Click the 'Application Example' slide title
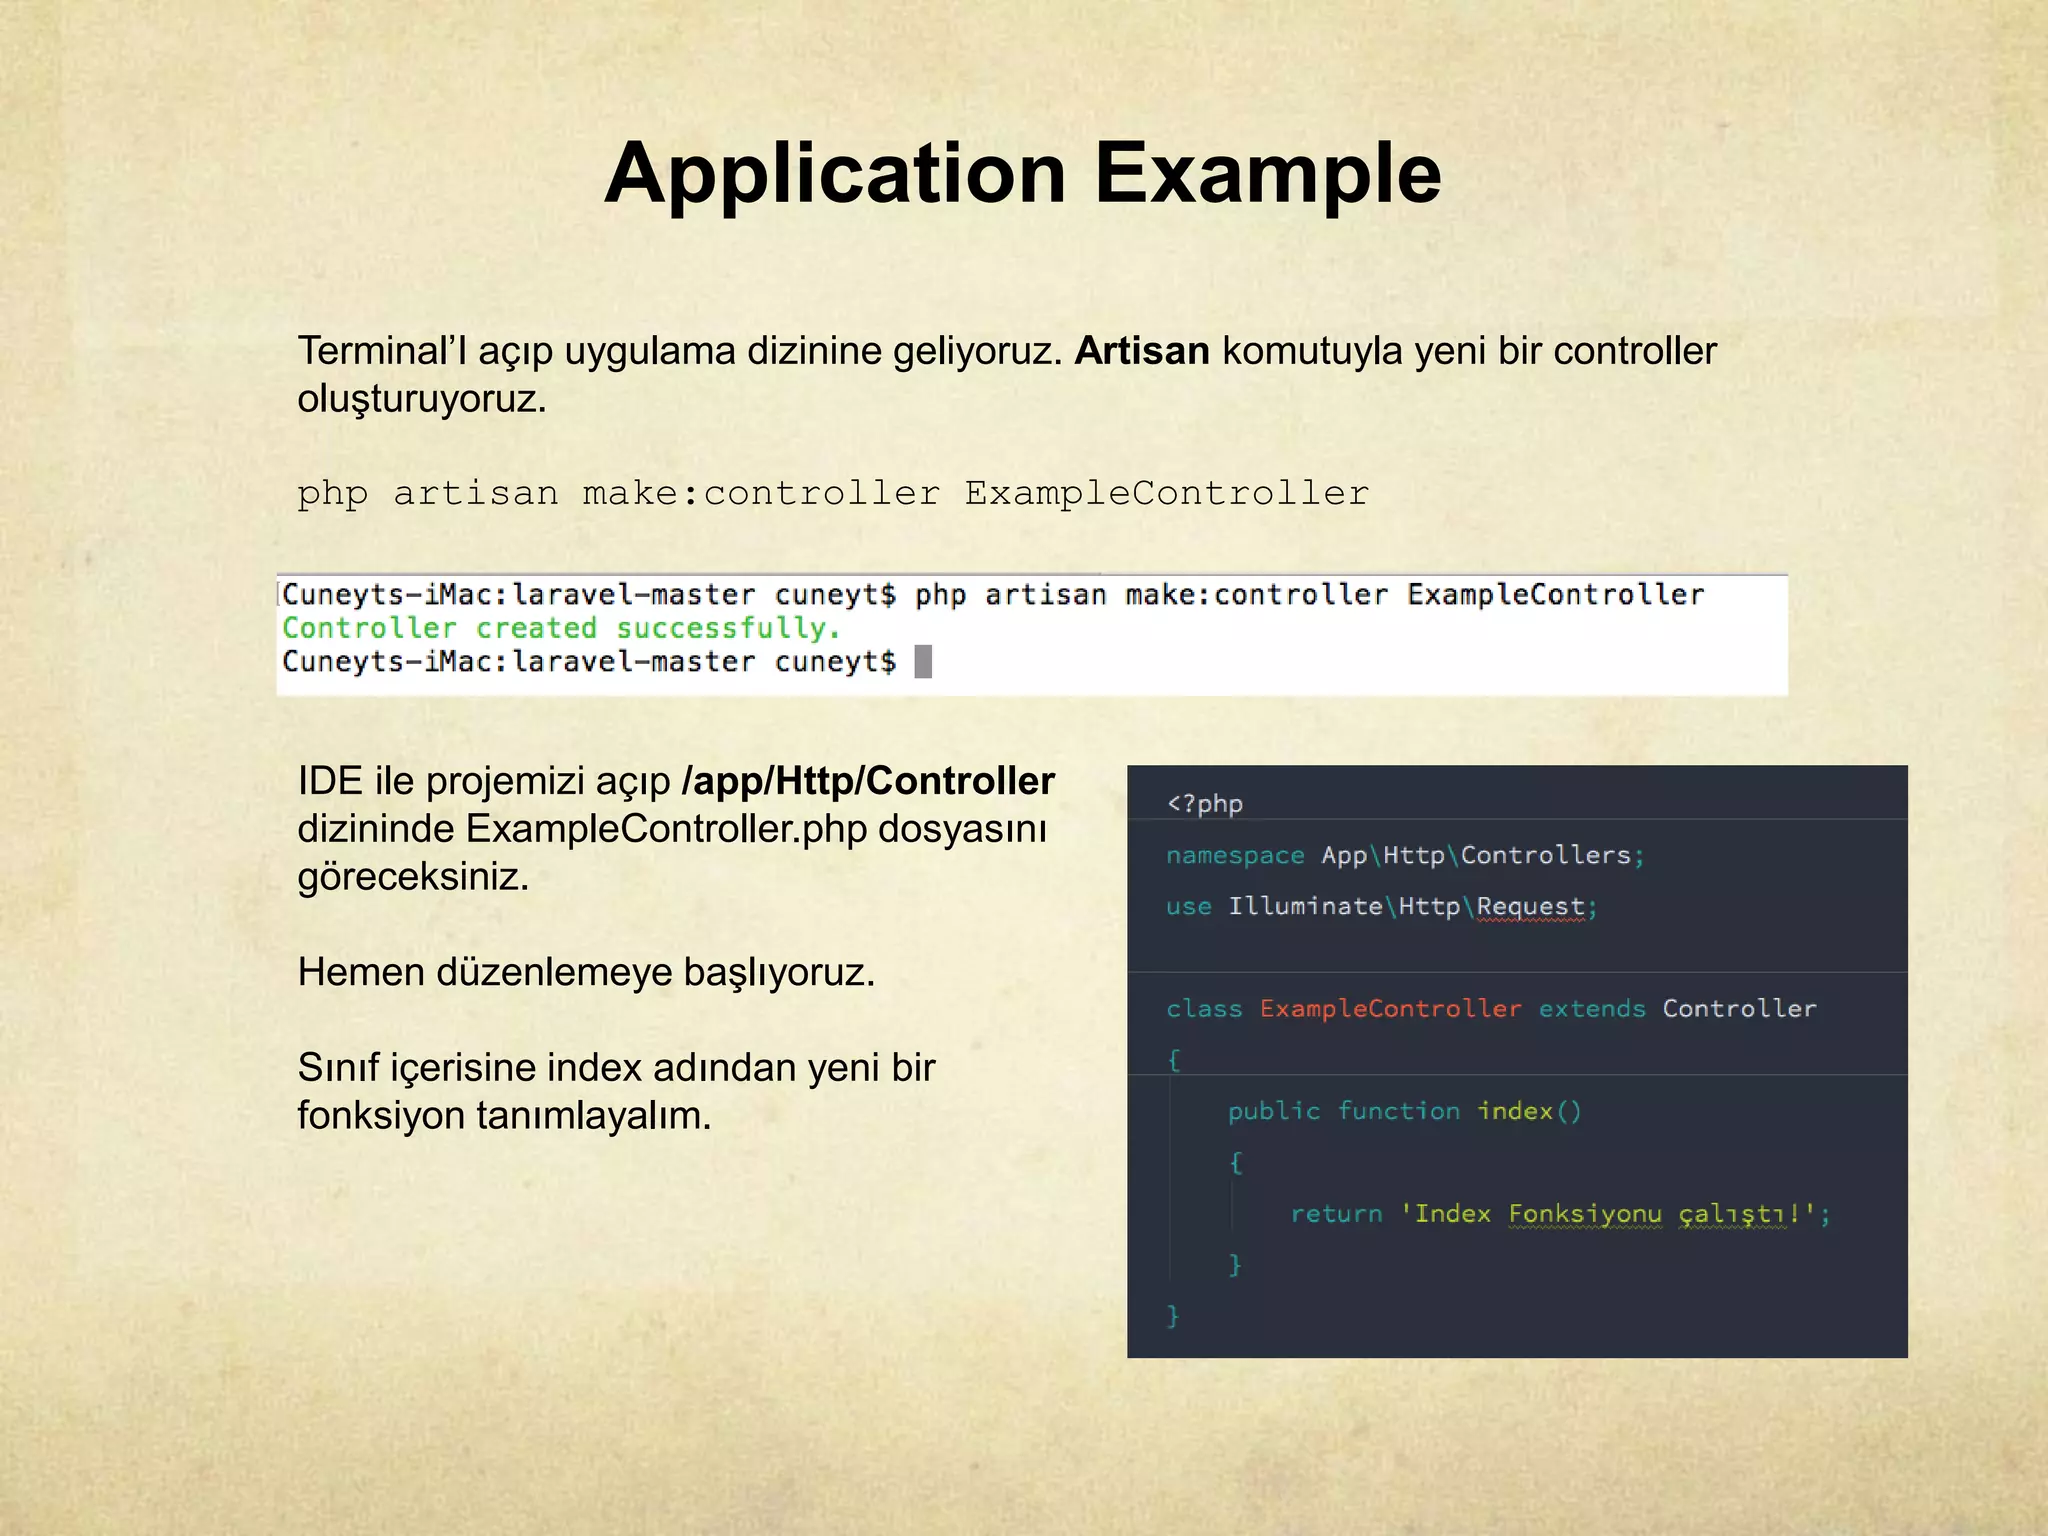This screenshot has width=2048, height=1536. tap(1022, 174)
